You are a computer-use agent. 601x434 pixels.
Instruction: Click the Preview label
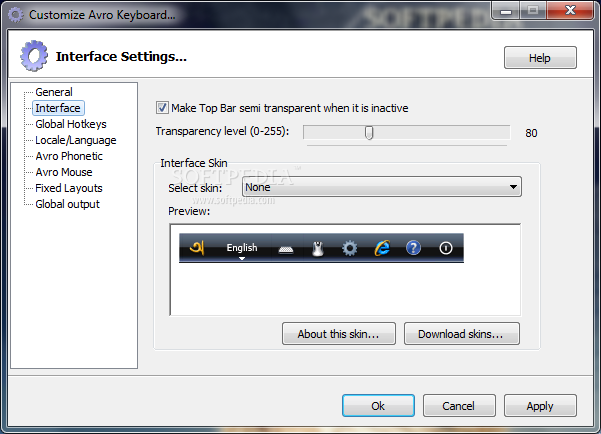[x=189, y=211]
